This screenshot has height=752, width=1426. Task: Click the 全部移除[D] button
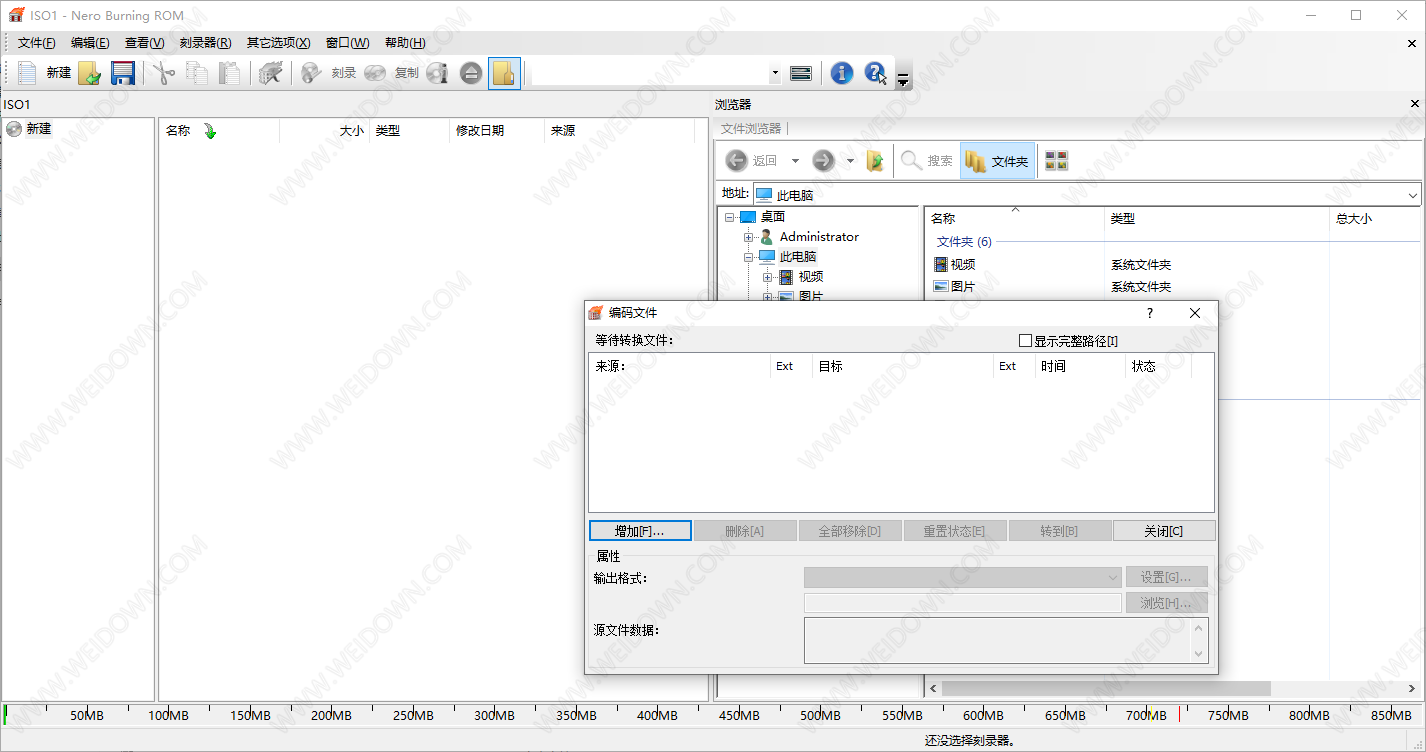pyautogui.click(x=850, y=531)
